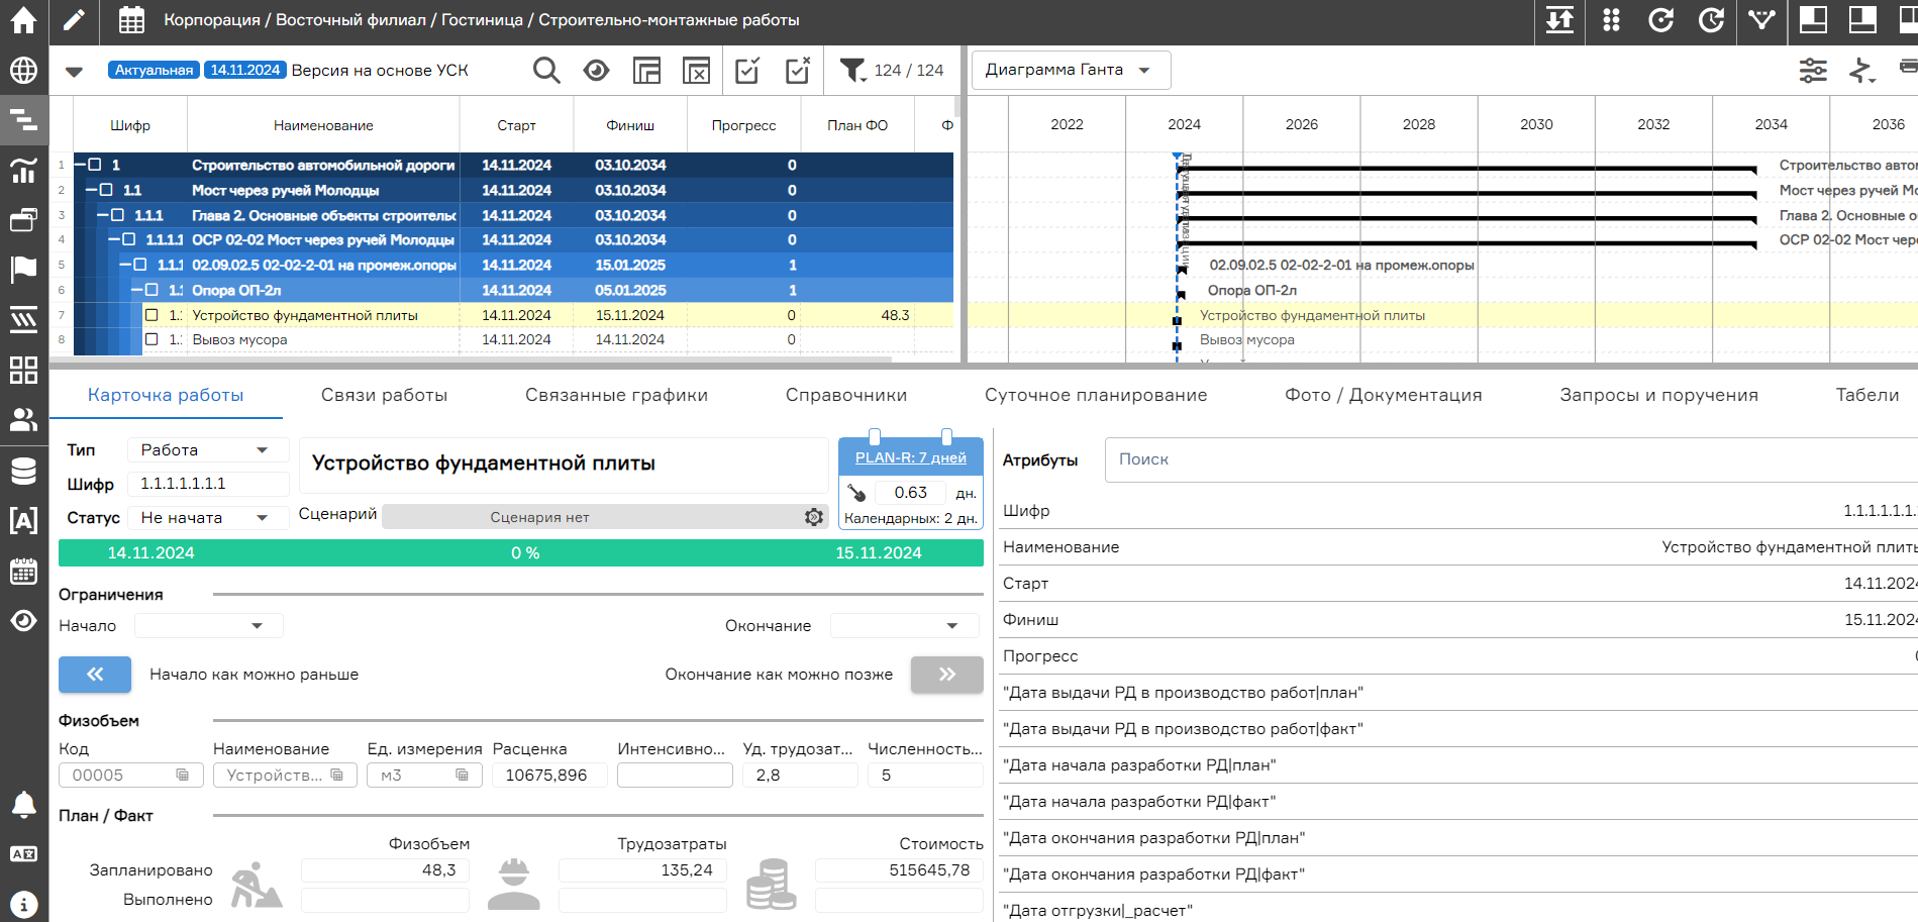Click the counterclockwise refresh icon
Viewport: 1918px width, 922px height.
point(1661,20)
